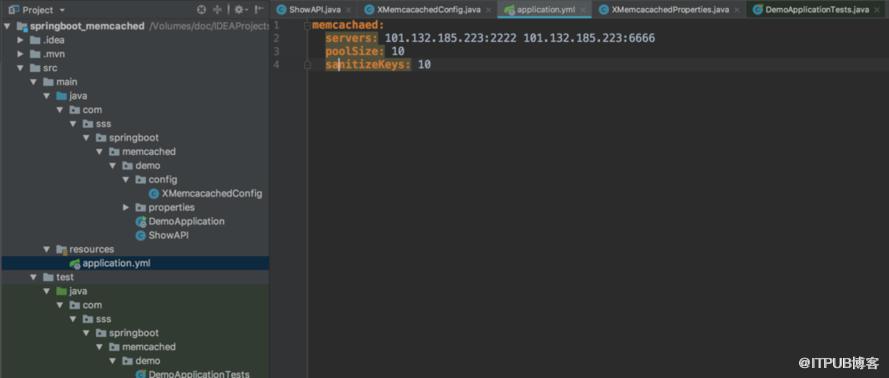Click the ShowAPI class icon in tree
The height and width of the screenshot is (378, 889).
[141, 235]
